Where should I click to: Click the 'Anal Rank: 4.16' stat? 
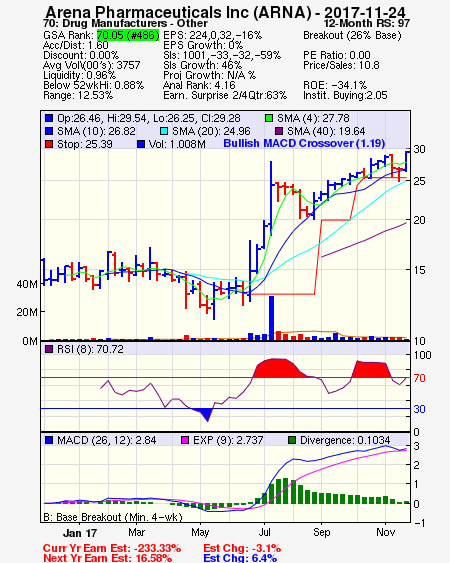tap(199, 85)
